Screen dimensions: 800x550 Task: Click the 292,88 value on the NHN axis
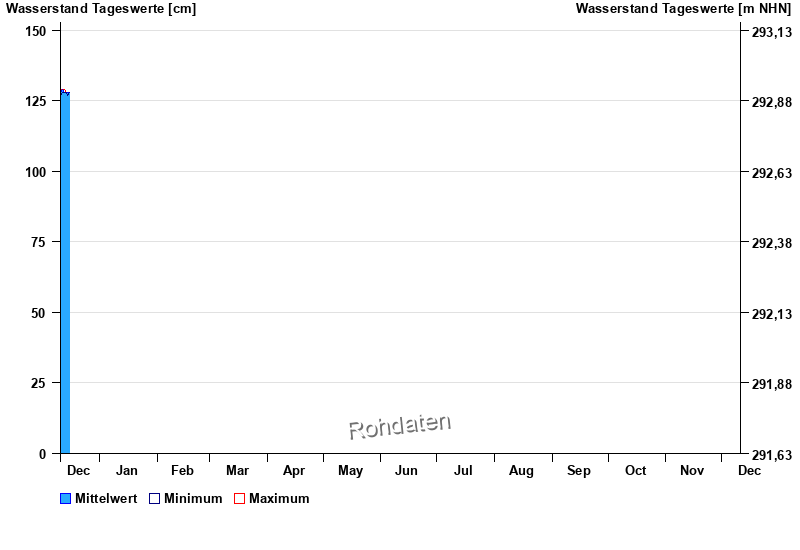pyautogui.click(x=771, y=102)
